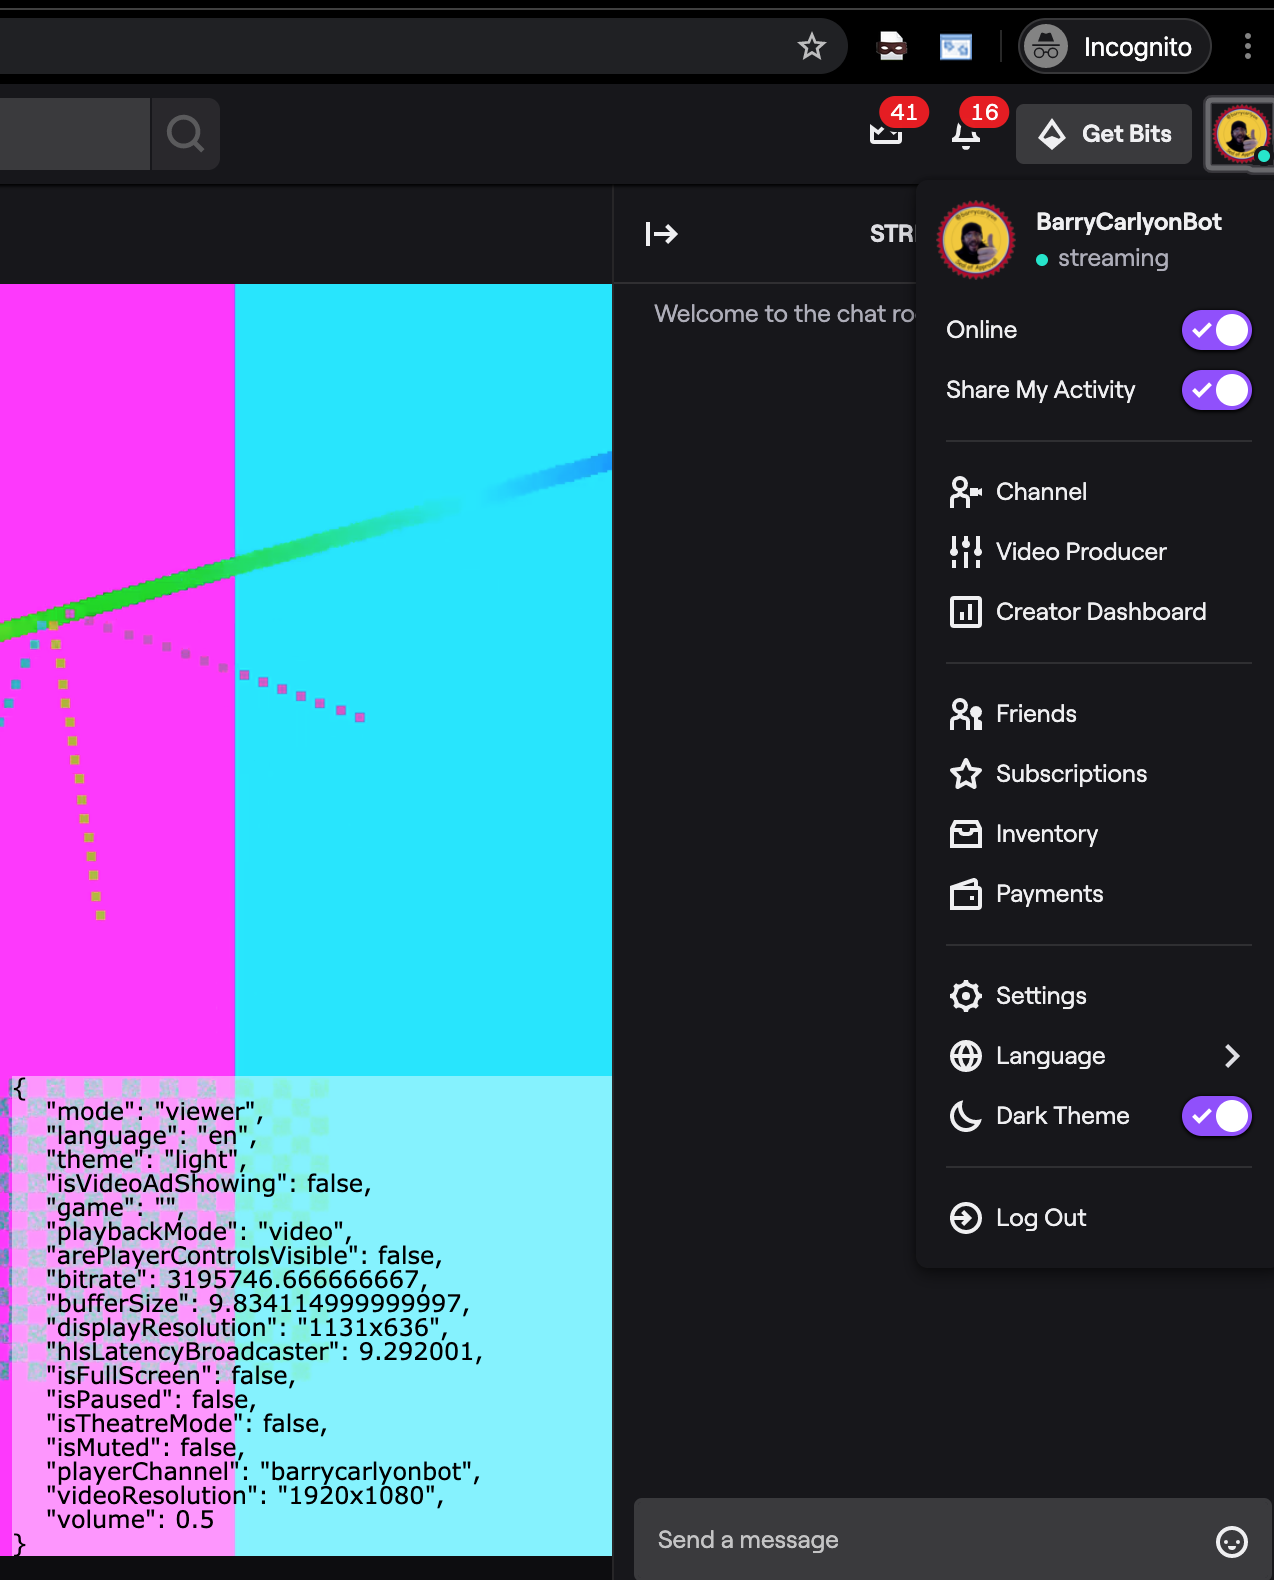This screenshot has width=1274, height=1580.
Task: Open the browser three-dot menu
Action: (x=1247, y=46)
